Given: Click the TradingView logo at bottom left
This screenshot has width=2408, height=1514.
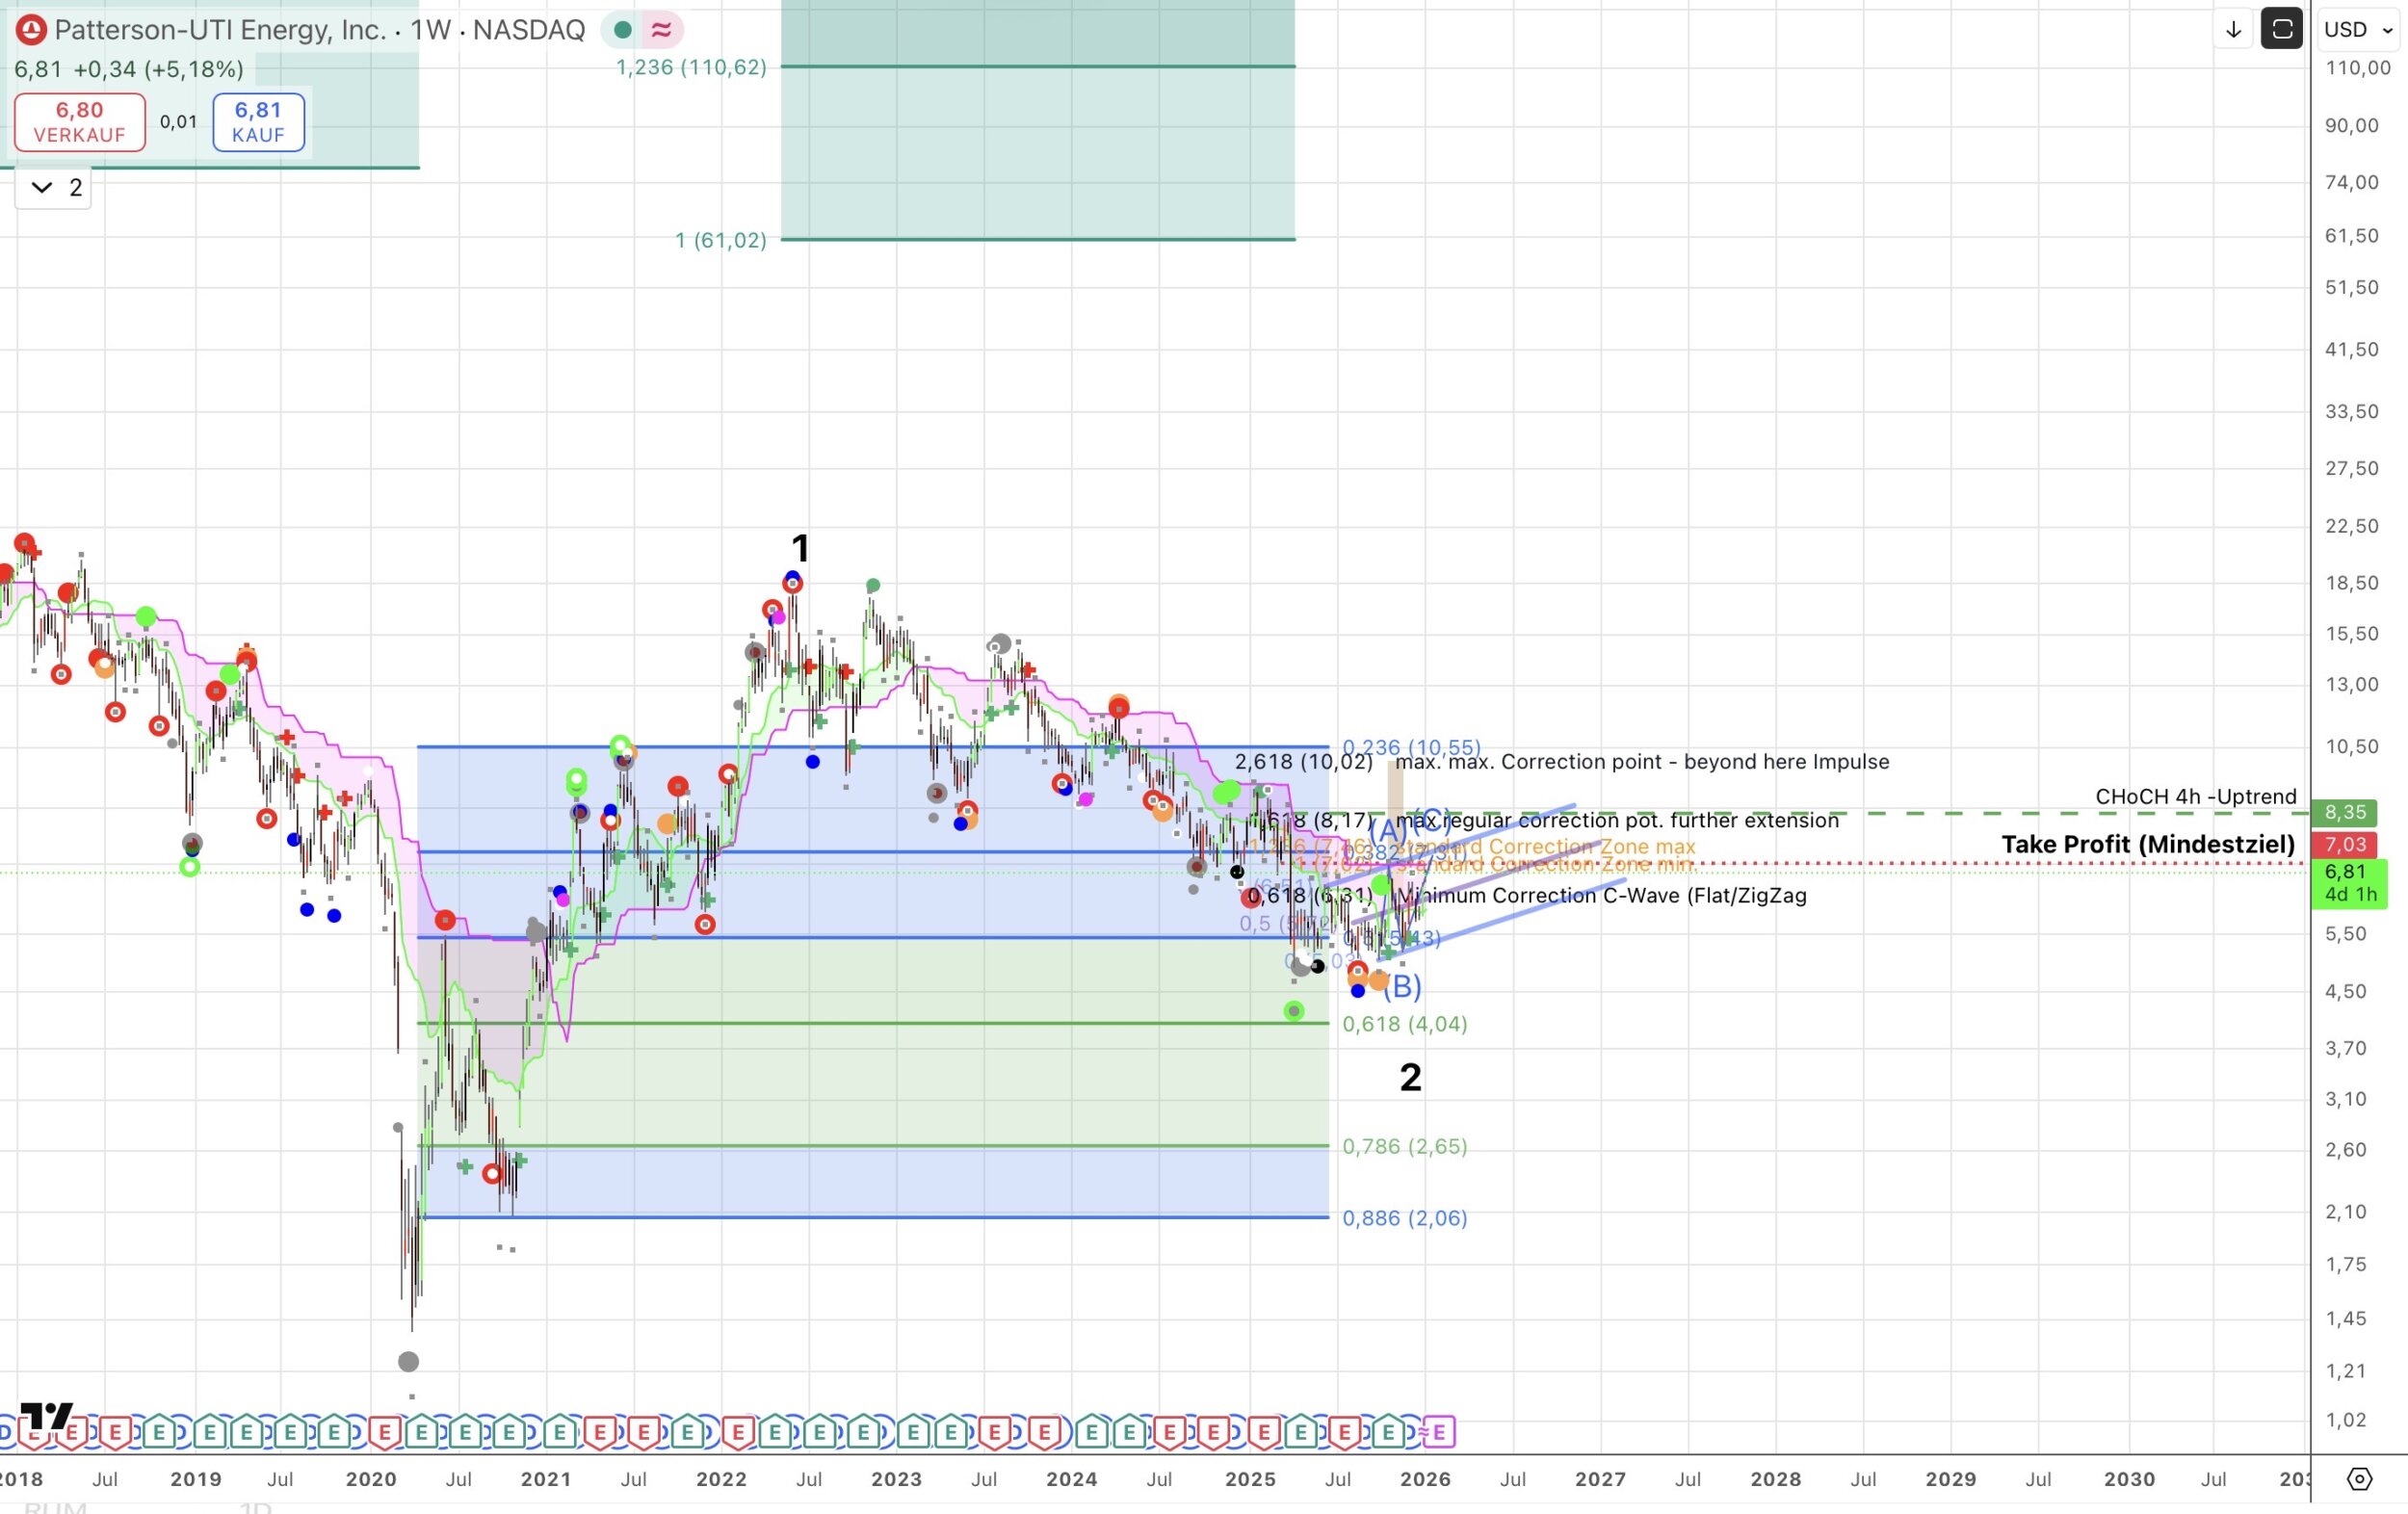Looking at the screenshot, I should coord(46,1416).
